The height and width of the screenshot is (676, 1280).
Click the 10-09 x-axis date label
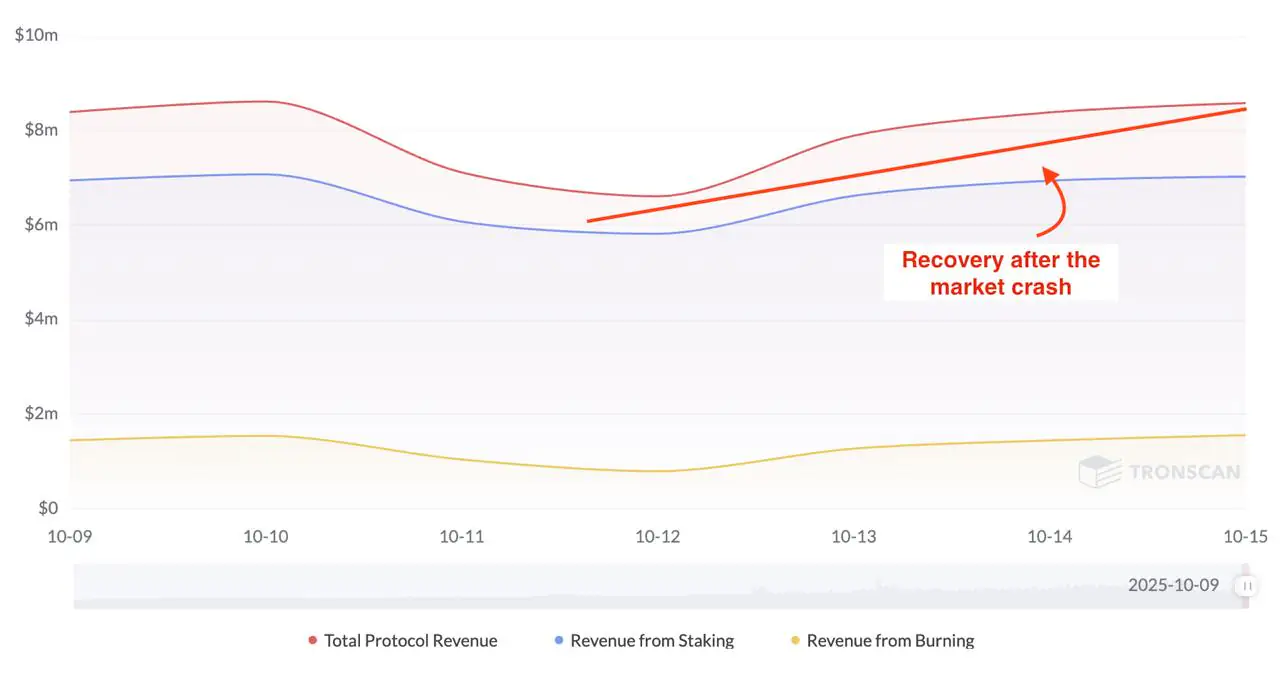tap(69, 537)
